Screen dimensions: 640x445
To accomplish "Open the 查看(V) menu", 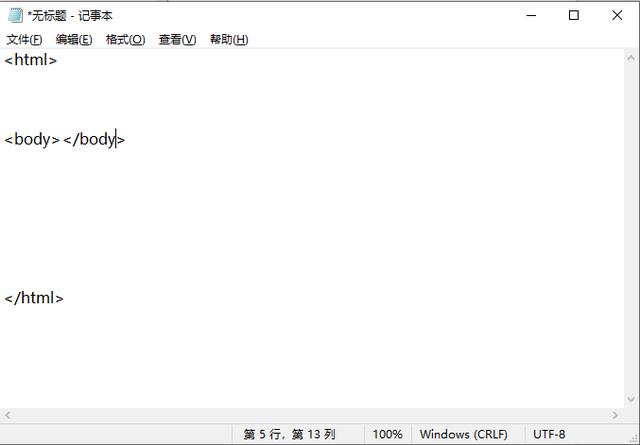I will coord(177,40).
